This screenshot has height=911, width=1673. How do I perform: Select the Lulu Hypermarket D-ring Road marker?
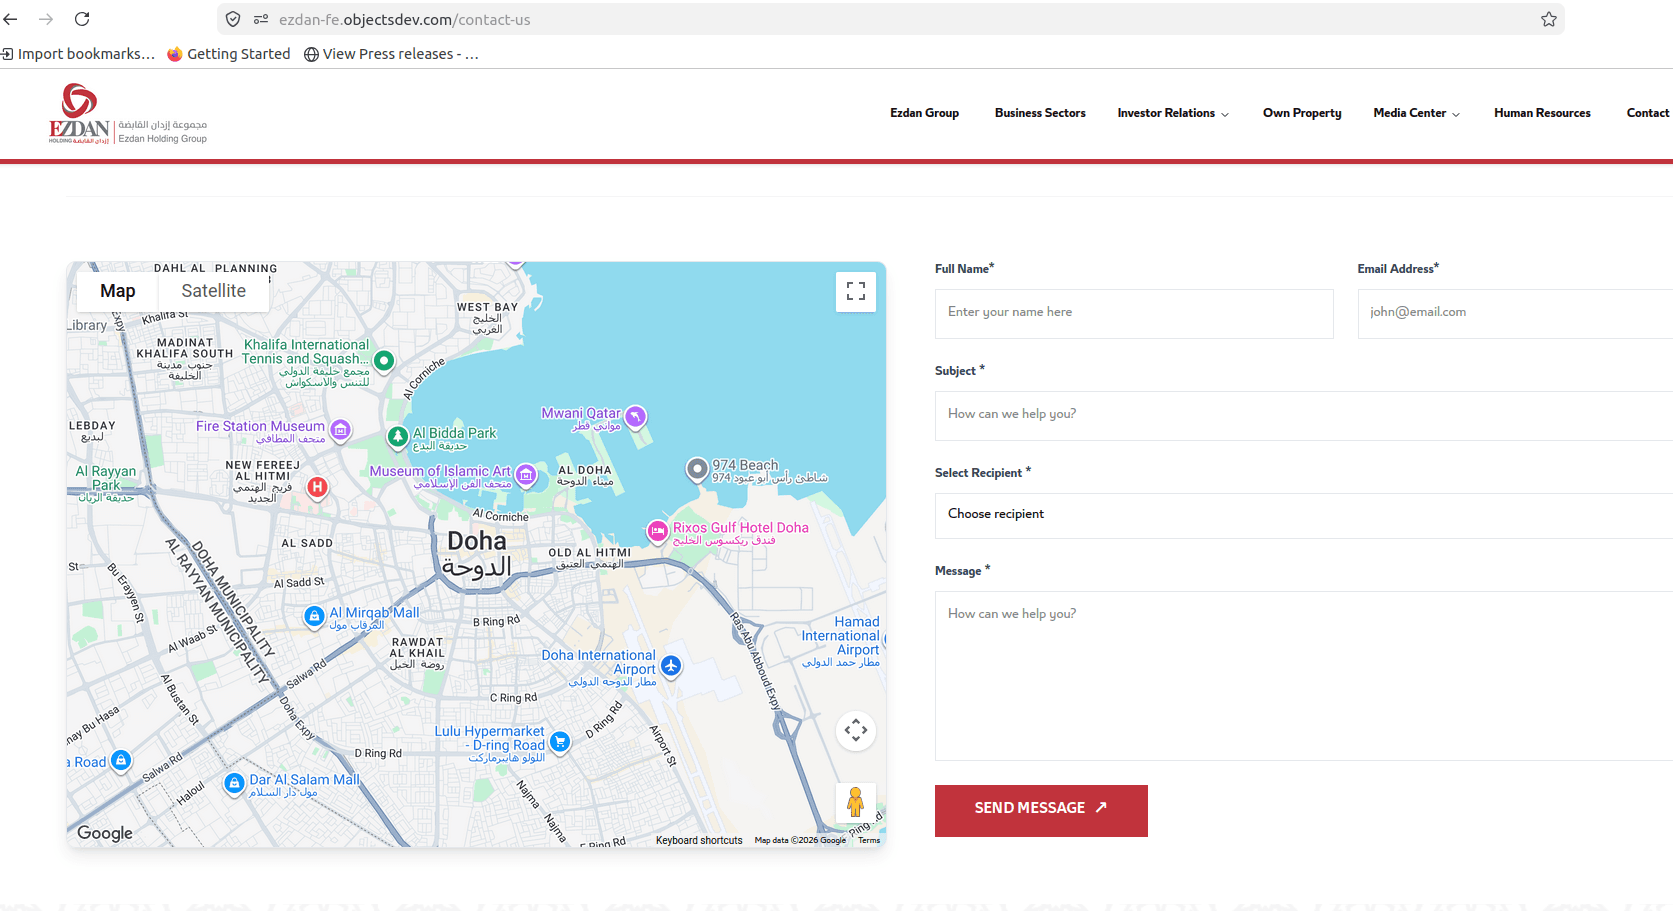(560, 741)
